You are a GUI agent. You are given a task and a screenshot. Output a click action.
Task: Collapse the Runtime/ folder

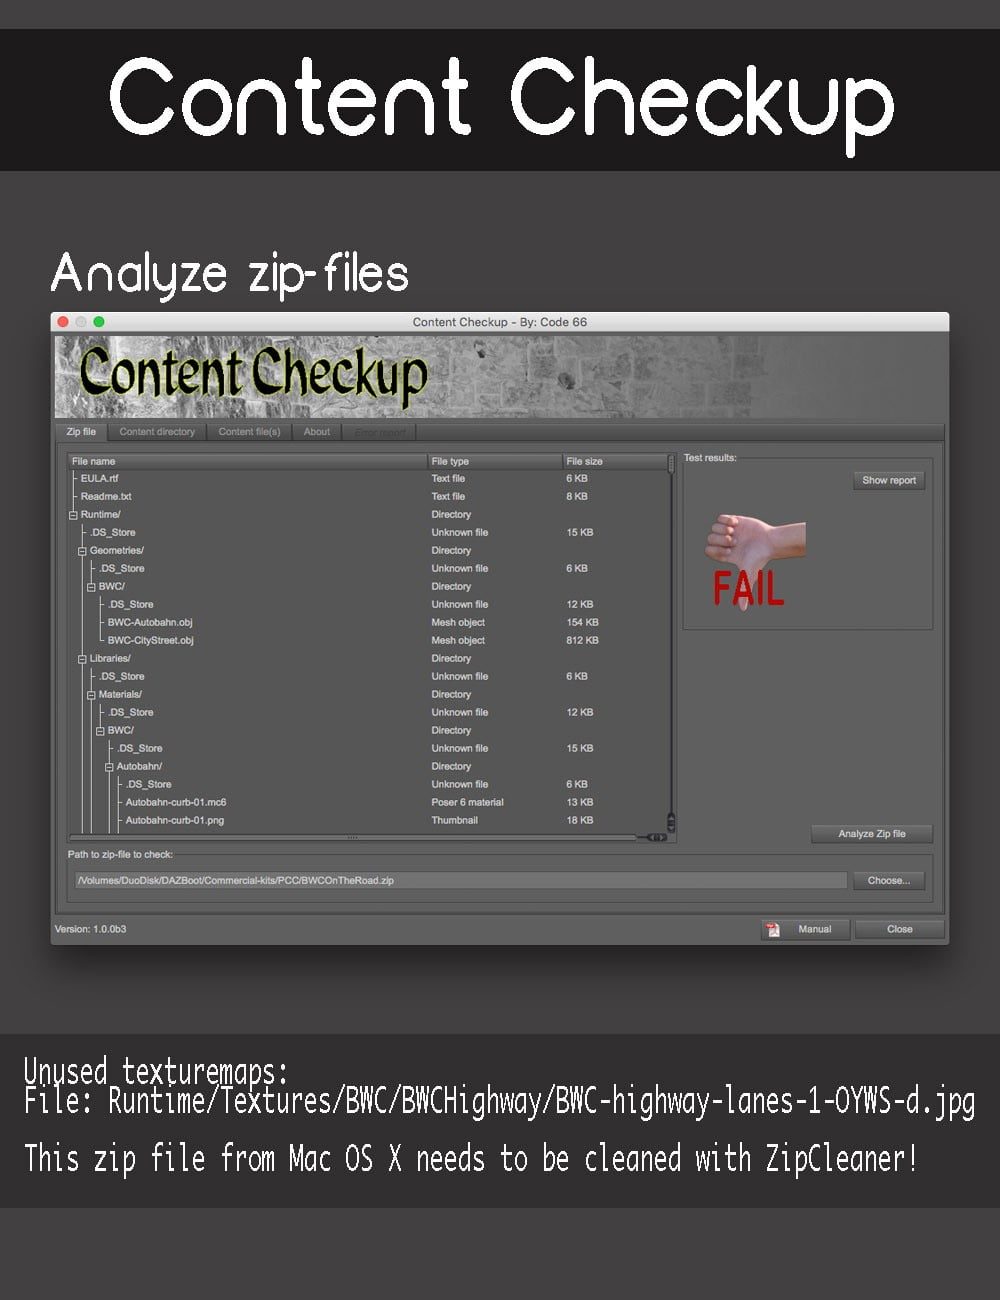[x=72, y=514]
